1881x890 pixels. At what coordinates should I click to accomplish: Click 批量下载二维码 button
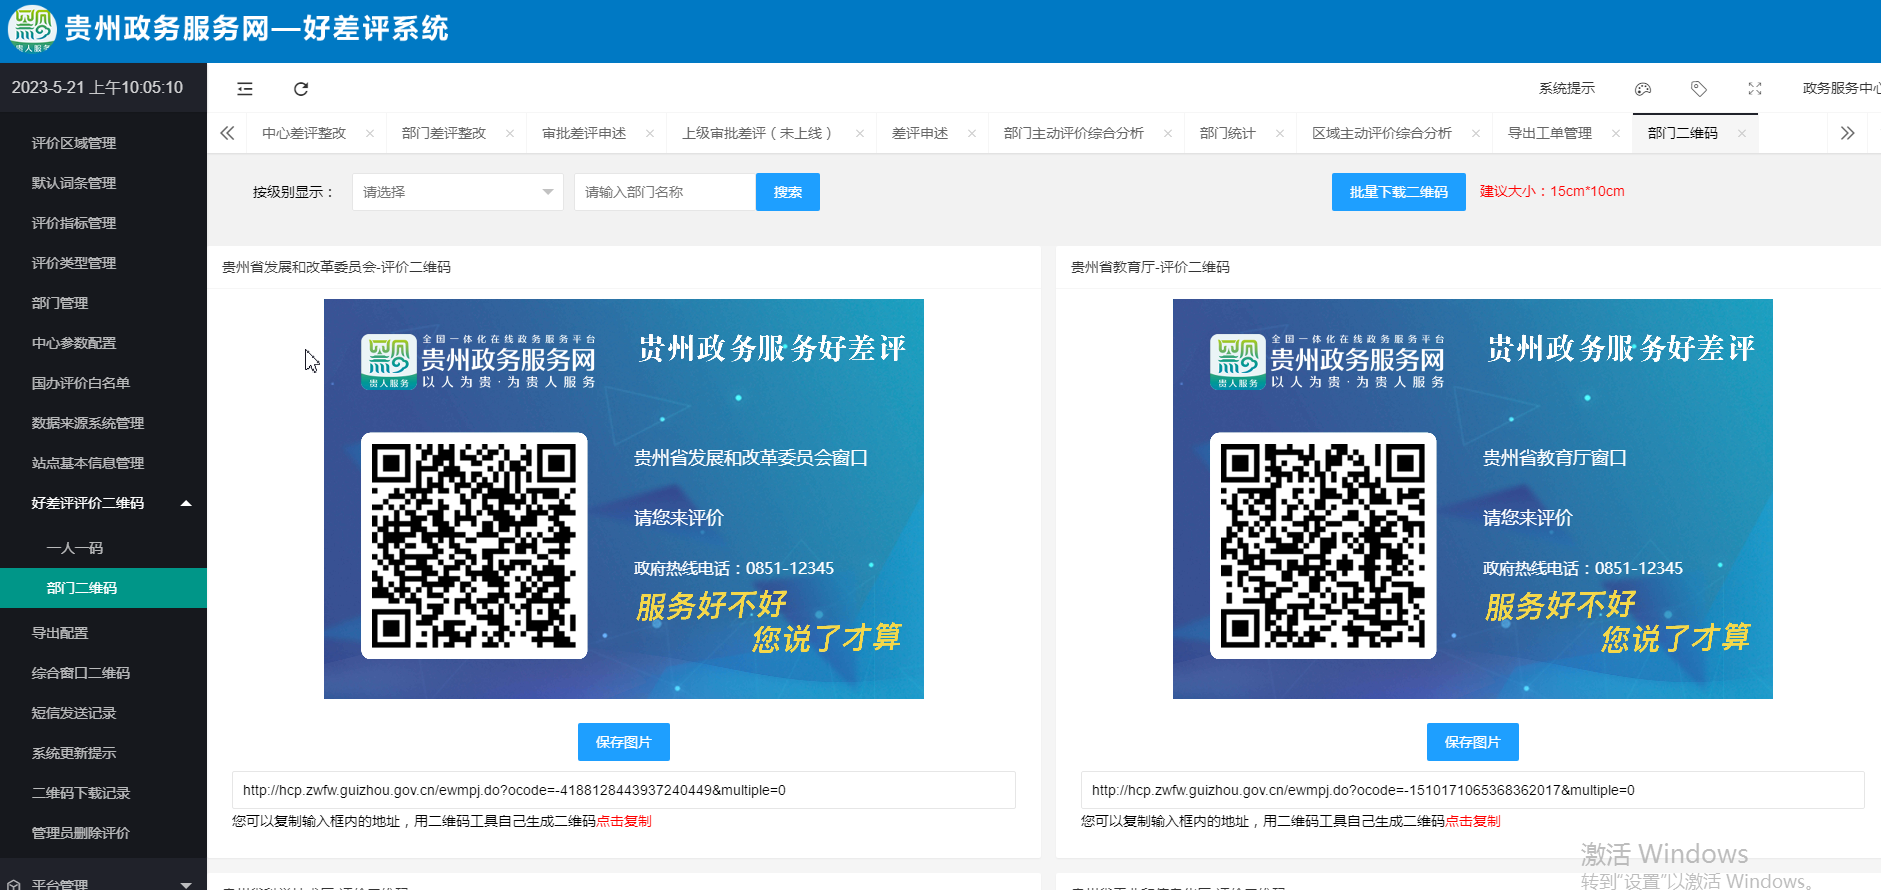pyautogui.click(x=1399, y=192)
